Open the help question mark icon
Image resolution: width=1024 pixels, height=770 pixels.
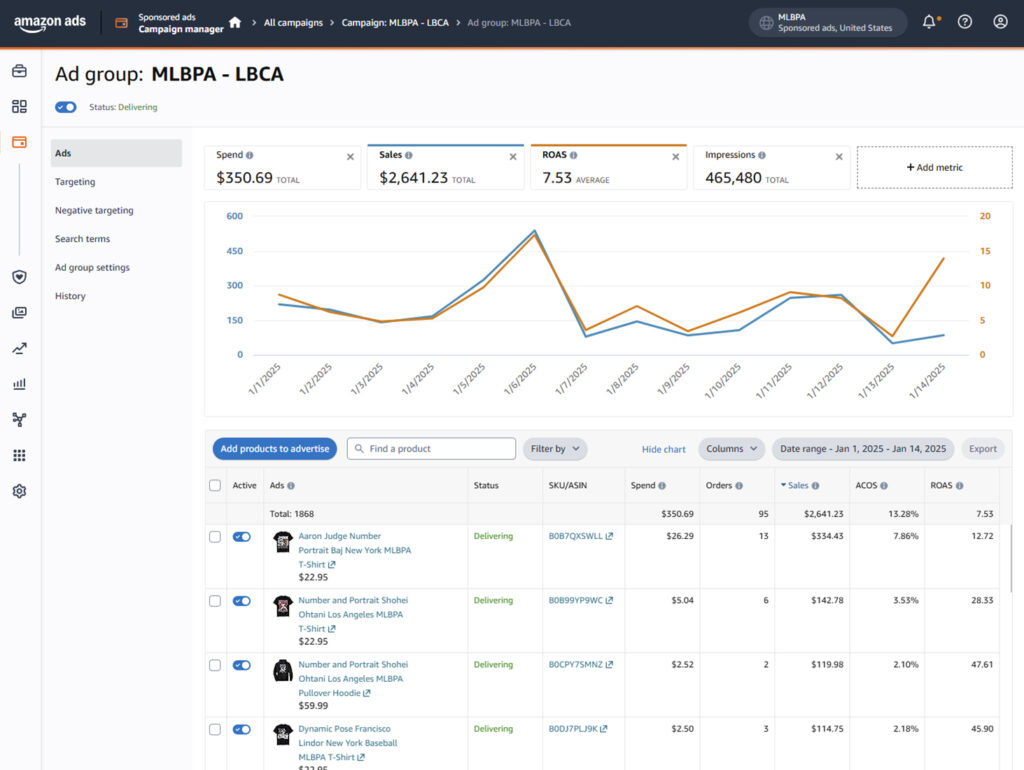(x=965, y=22)
